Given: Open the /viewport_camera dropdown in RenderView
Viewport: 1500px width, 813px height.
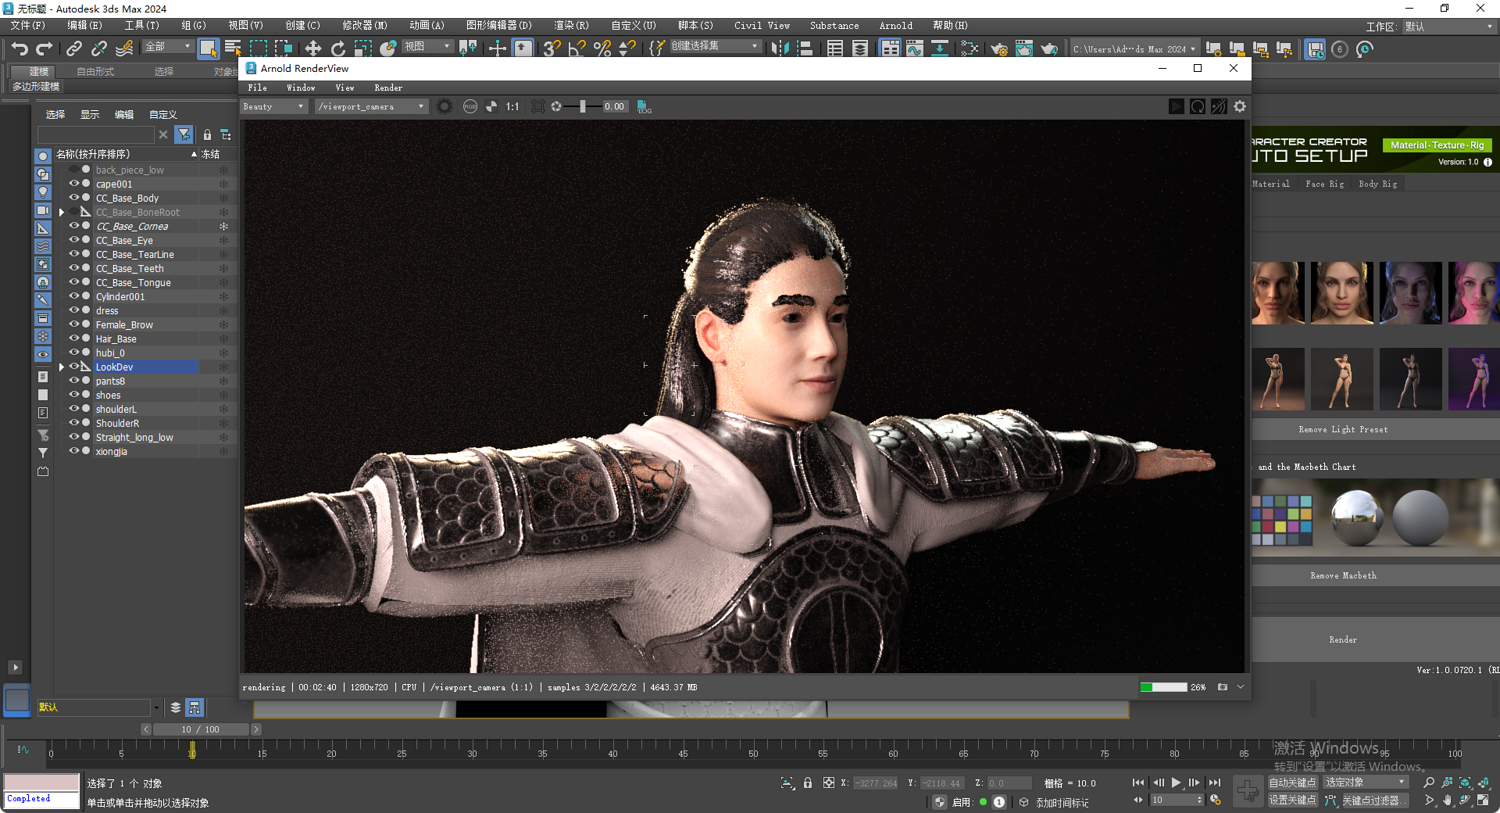Looking at the screenshot, I should [371, 106].
